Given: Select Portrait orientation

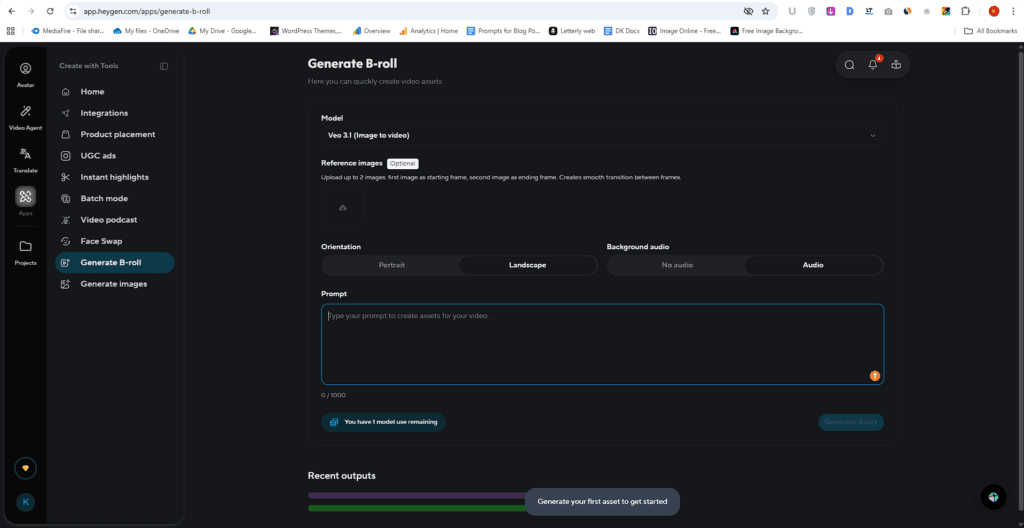Looking at the screenshot, I should tap(392, 265).
